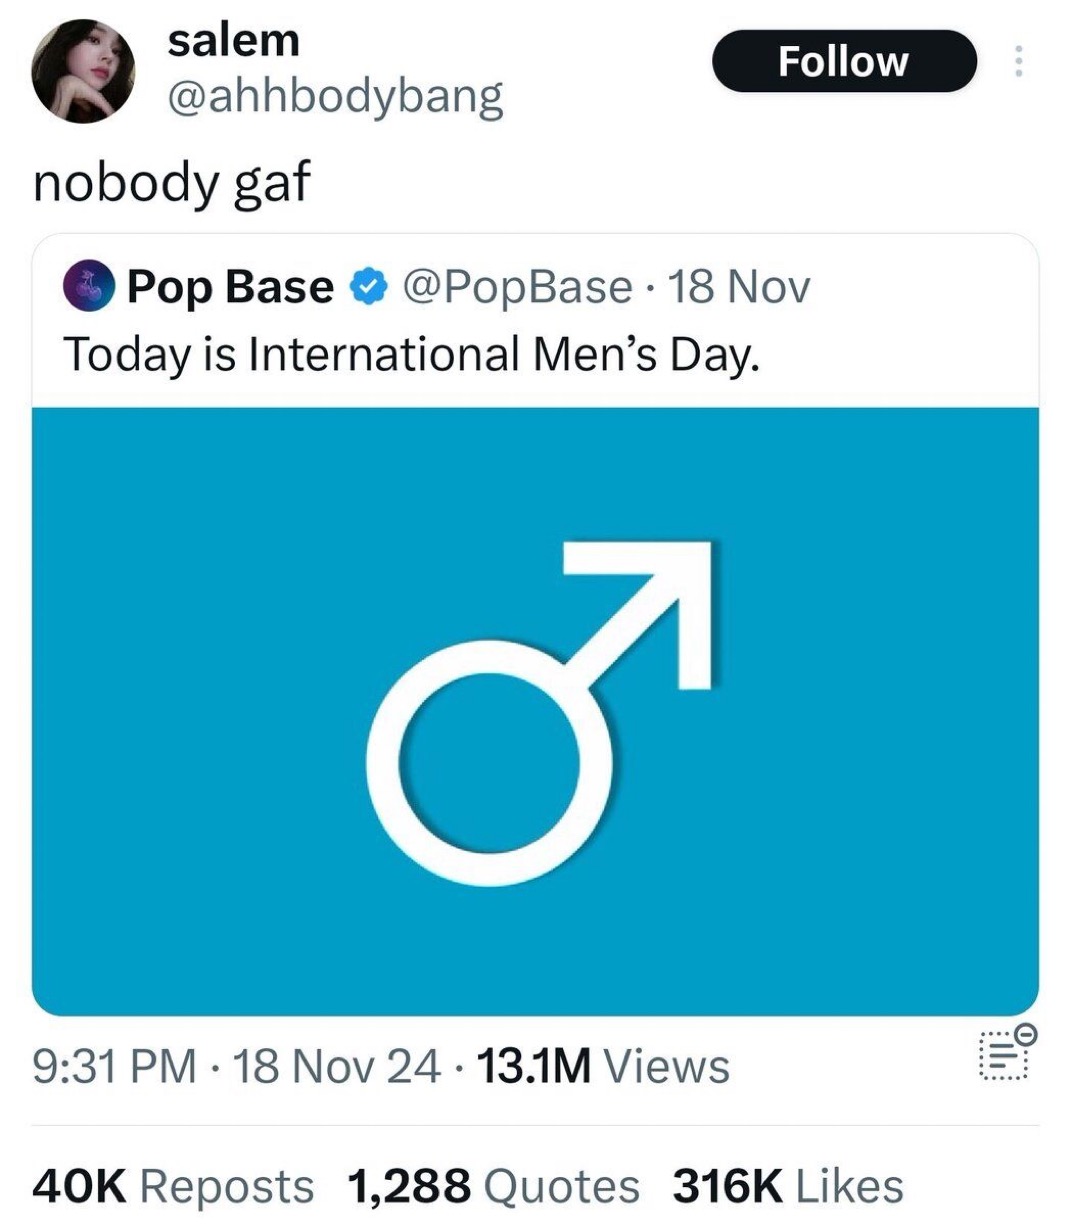Click the 18 Nov 24 post date

(x=336, y=1066)
